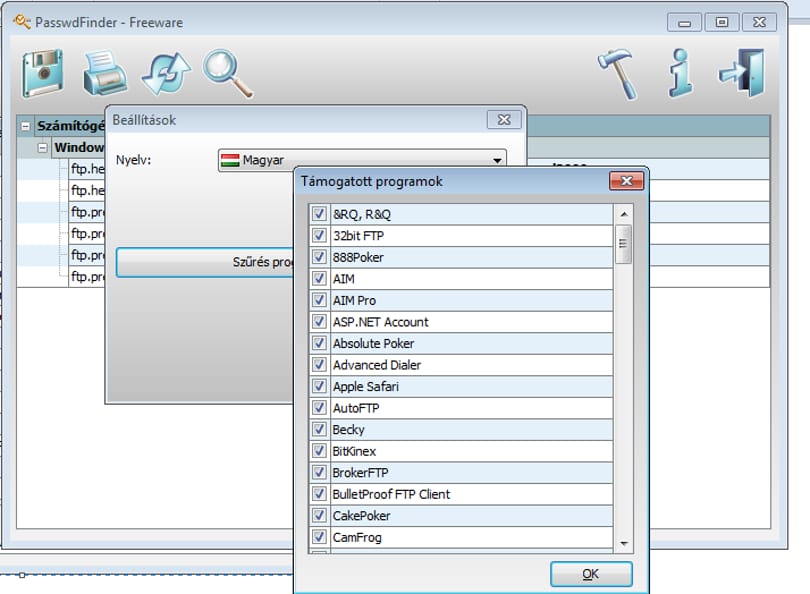The width and height of the screenshot is (810, 594).
Task: Disable the BulletProof FTP Client checkbox
Action: [x=319, y=493]
